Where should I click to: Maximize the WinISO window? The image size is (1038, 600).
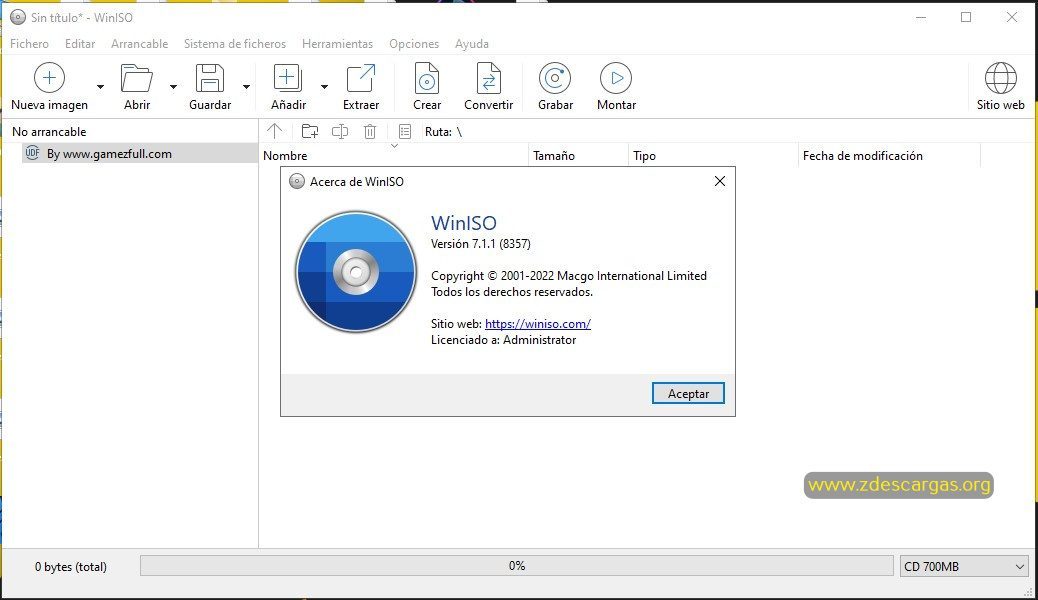click(x=966, y=17)
